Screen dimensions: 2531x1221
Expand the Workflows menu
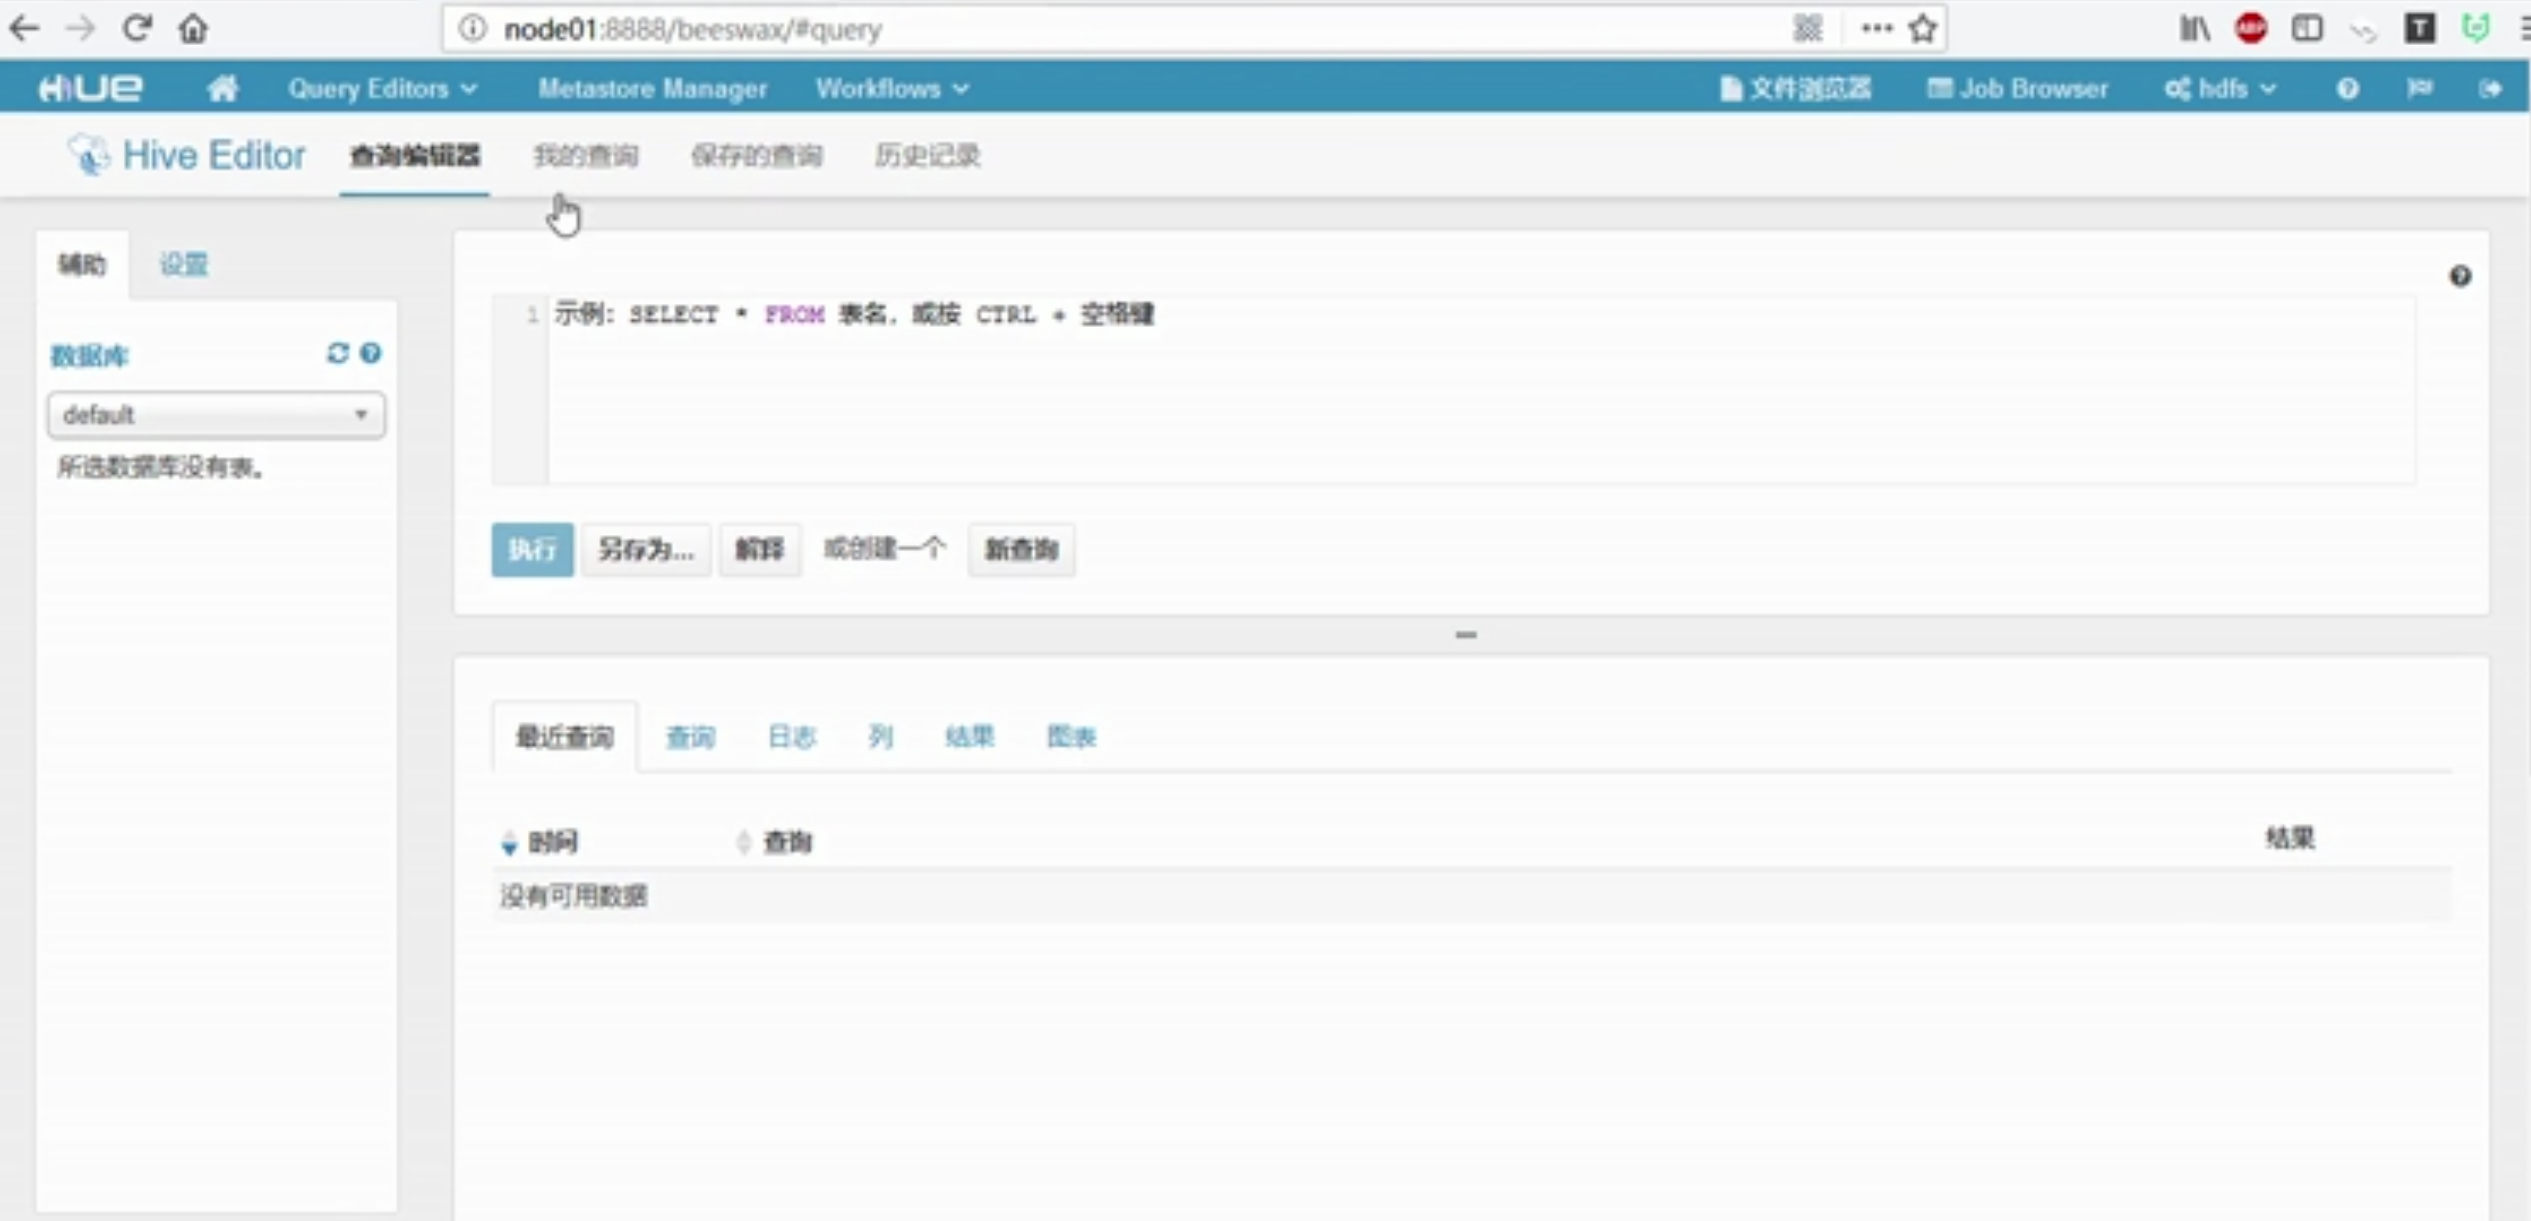891,89
